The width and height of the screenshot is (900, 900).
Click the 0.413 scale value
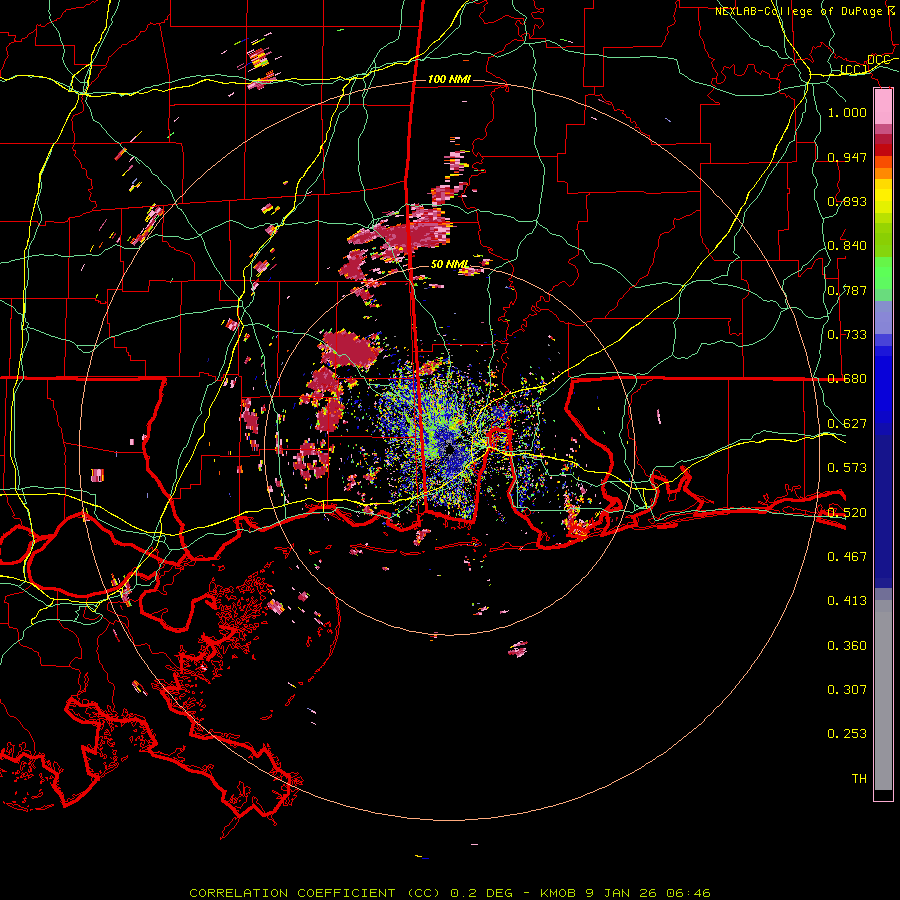coord(847,600)
